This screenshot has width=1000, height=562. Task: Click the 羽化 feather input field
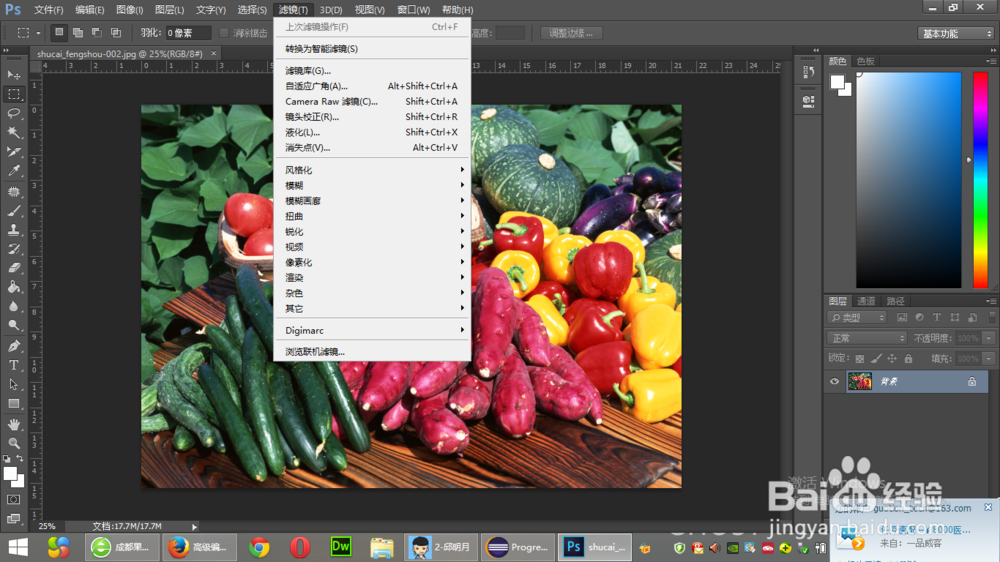pyautogui.click(x=188, y=33)
